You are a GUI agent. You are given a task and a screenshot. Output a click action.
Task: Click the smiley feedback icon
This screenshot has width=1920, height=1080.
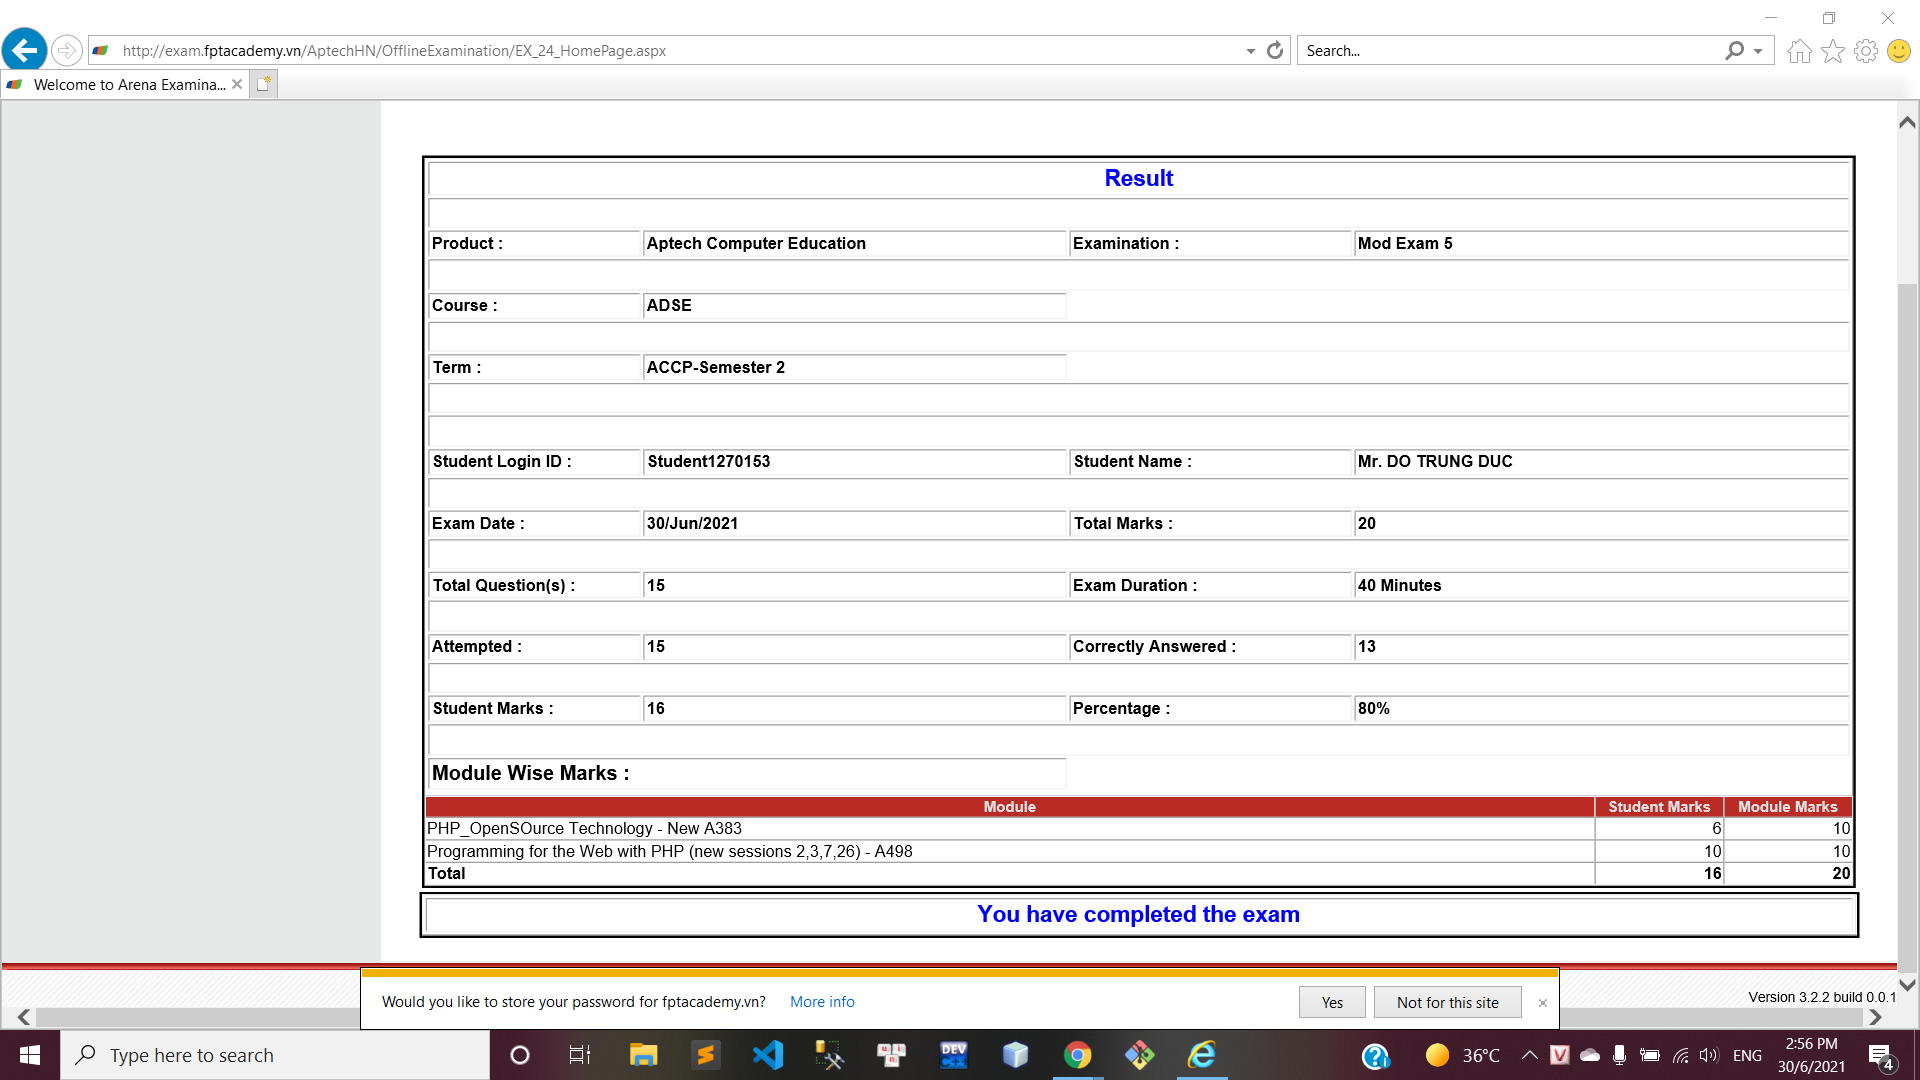point(1899,51)
